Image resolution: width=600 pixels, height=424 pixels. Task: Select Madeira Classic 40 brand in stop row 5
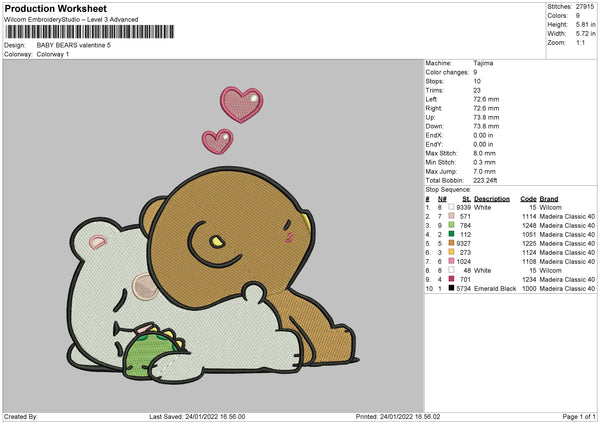567,243
